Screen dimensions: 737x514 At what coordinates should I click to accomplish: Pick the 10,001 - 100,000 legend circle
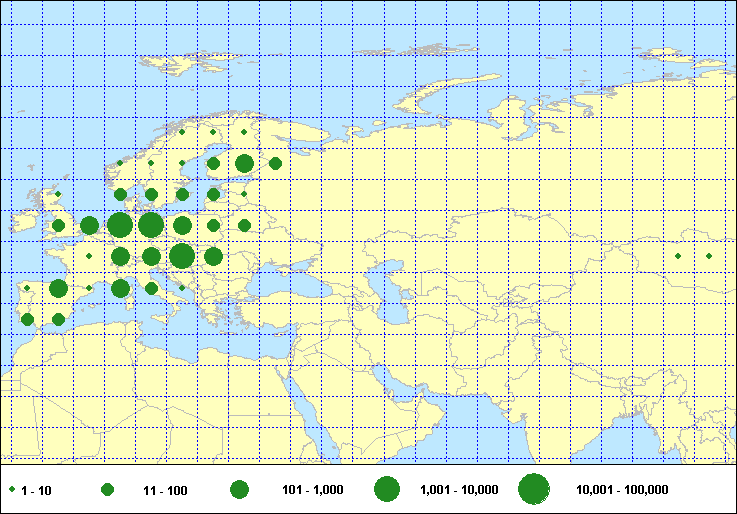(534, 489)
